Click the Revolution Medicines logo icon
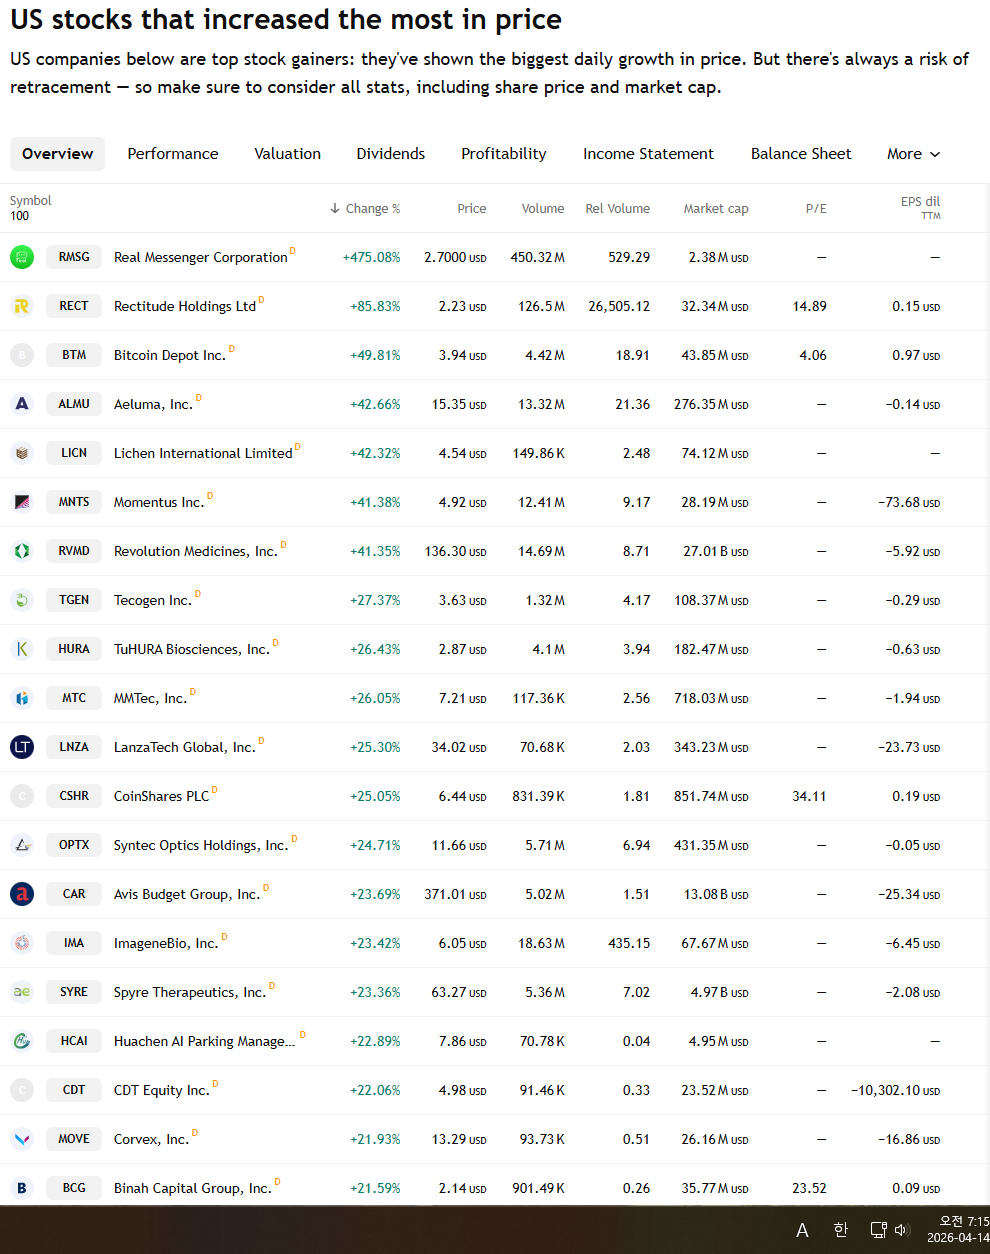The width and height of the screenshot is (990, 1254). [22, 551]
